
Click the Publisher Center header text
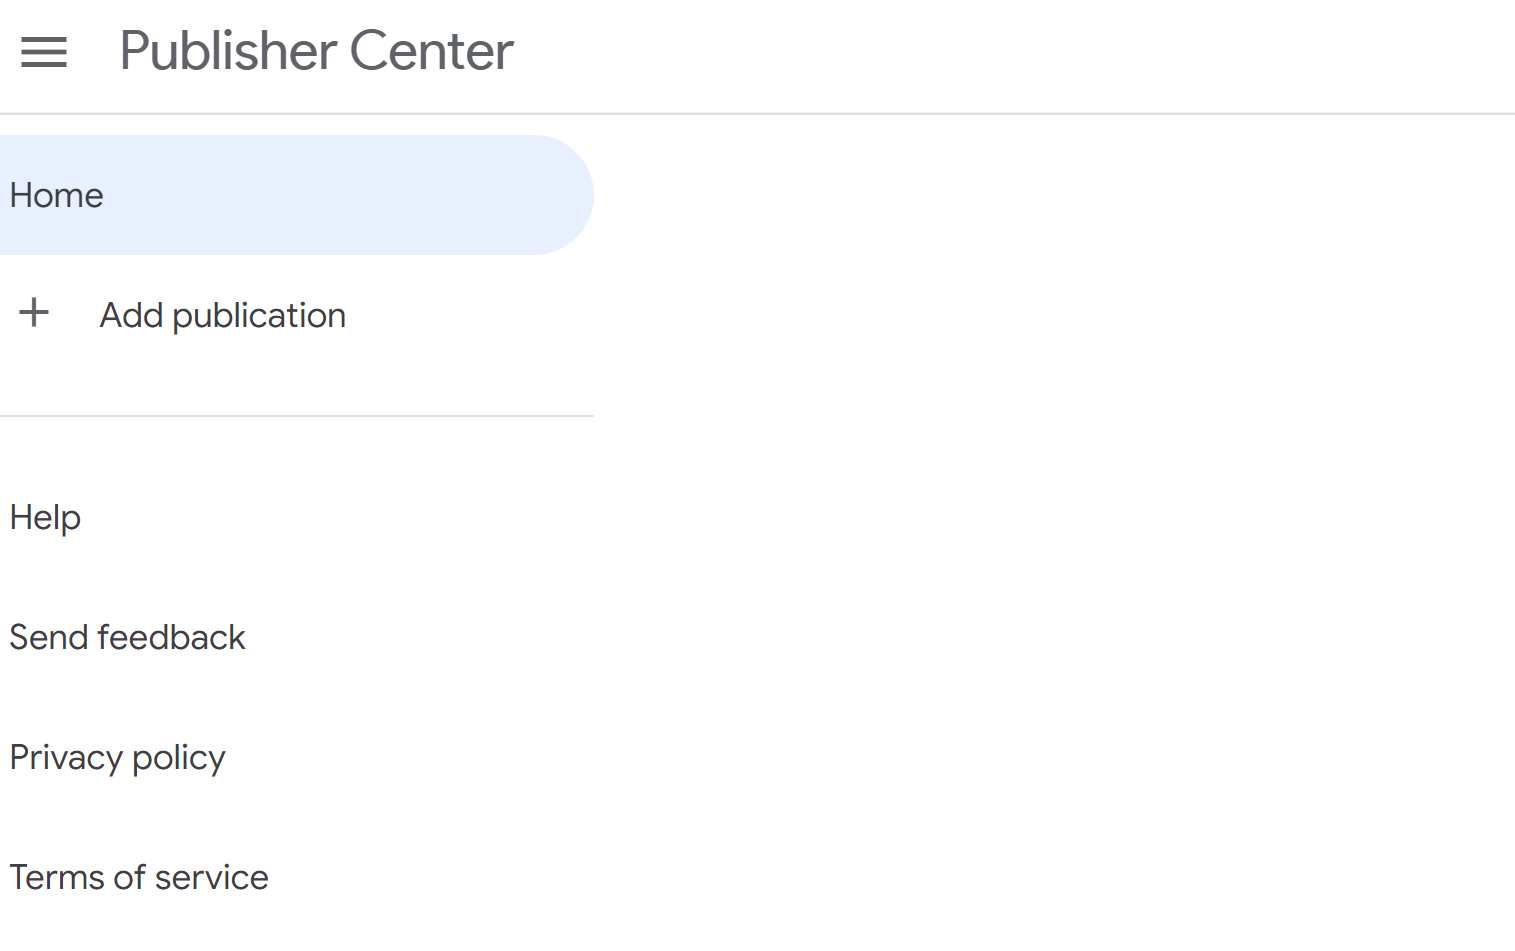(316, 51)
